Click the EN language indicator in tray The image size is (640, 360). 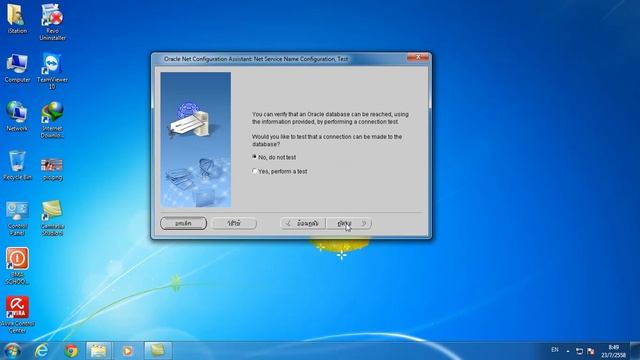tap(555, 350)
